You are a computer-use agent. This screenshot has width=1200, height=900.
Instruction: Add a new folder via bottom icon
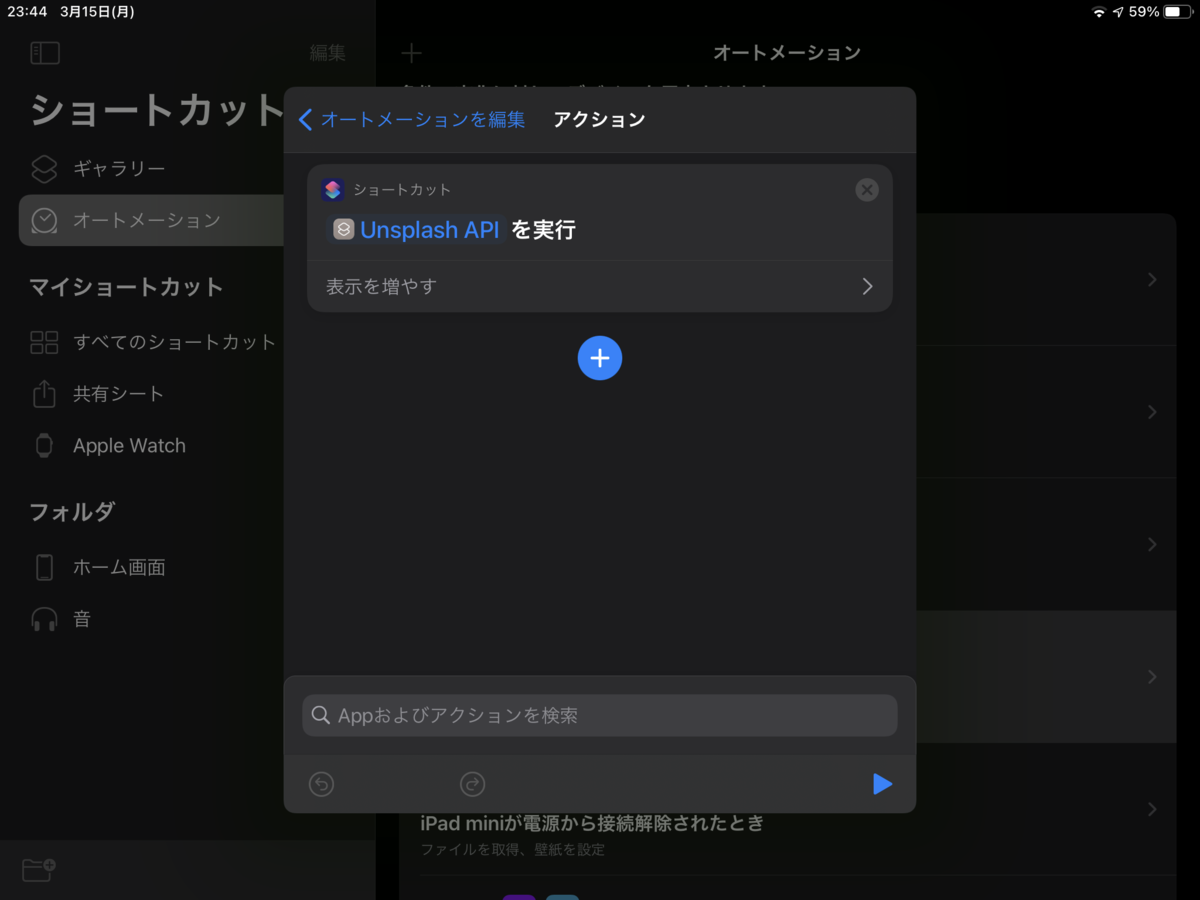(x=39, y=869)
